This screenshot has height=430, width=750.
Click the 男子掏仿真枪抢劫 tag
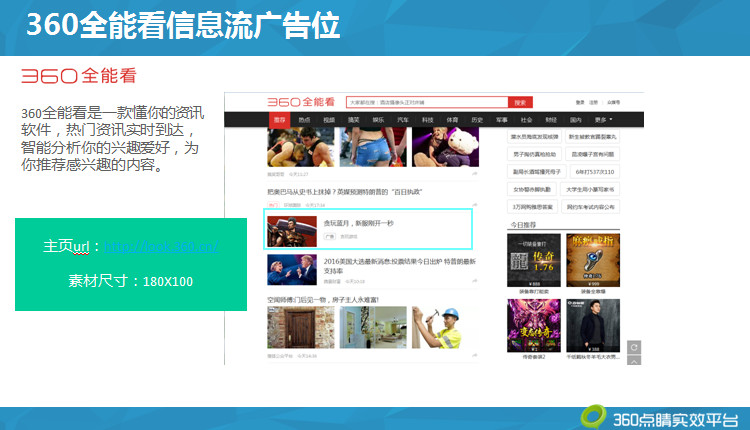tap(534, 154)
